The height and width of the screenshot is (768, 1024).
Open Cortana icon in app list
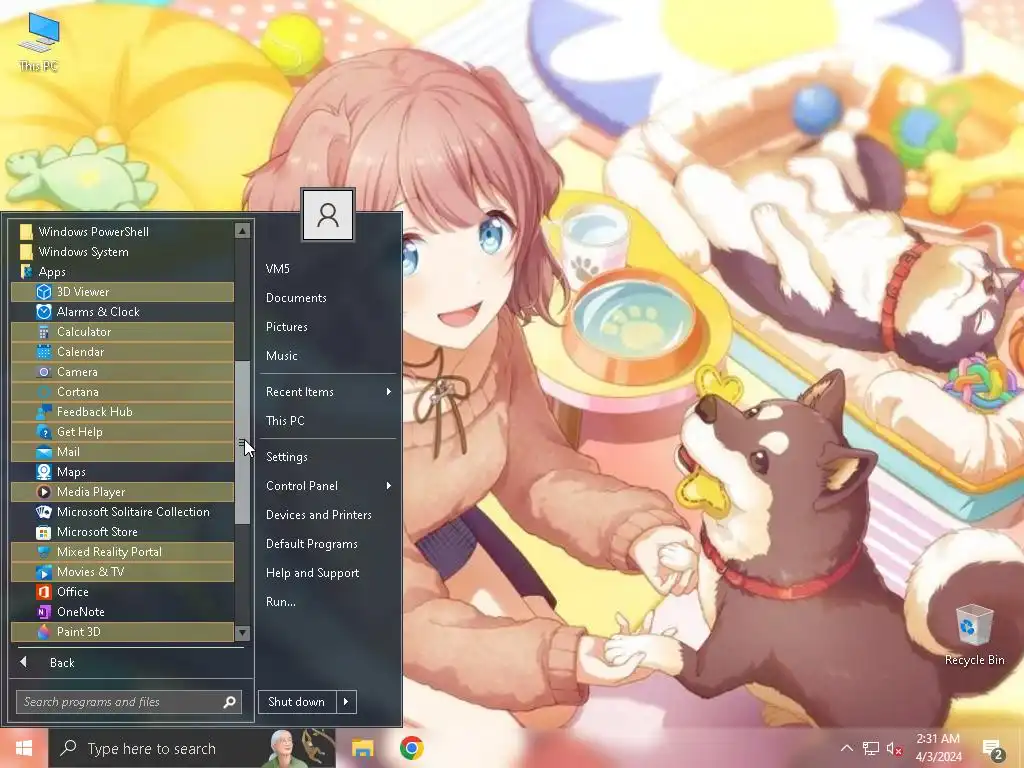pos(44,392)
